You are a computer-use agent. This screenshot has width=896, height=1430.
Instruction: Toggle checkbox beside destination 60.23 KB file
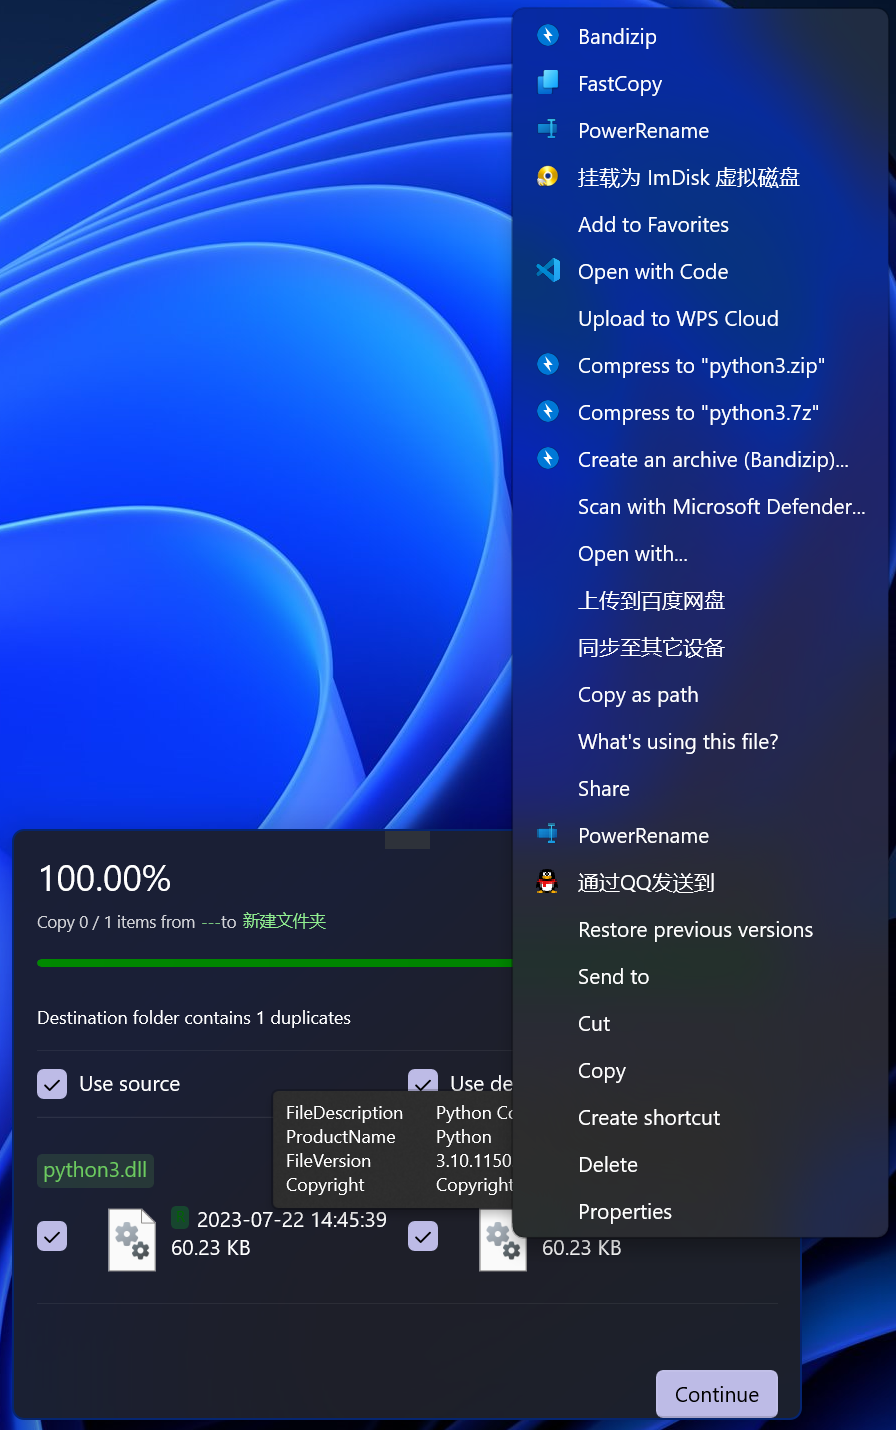tap(423, 1236)
